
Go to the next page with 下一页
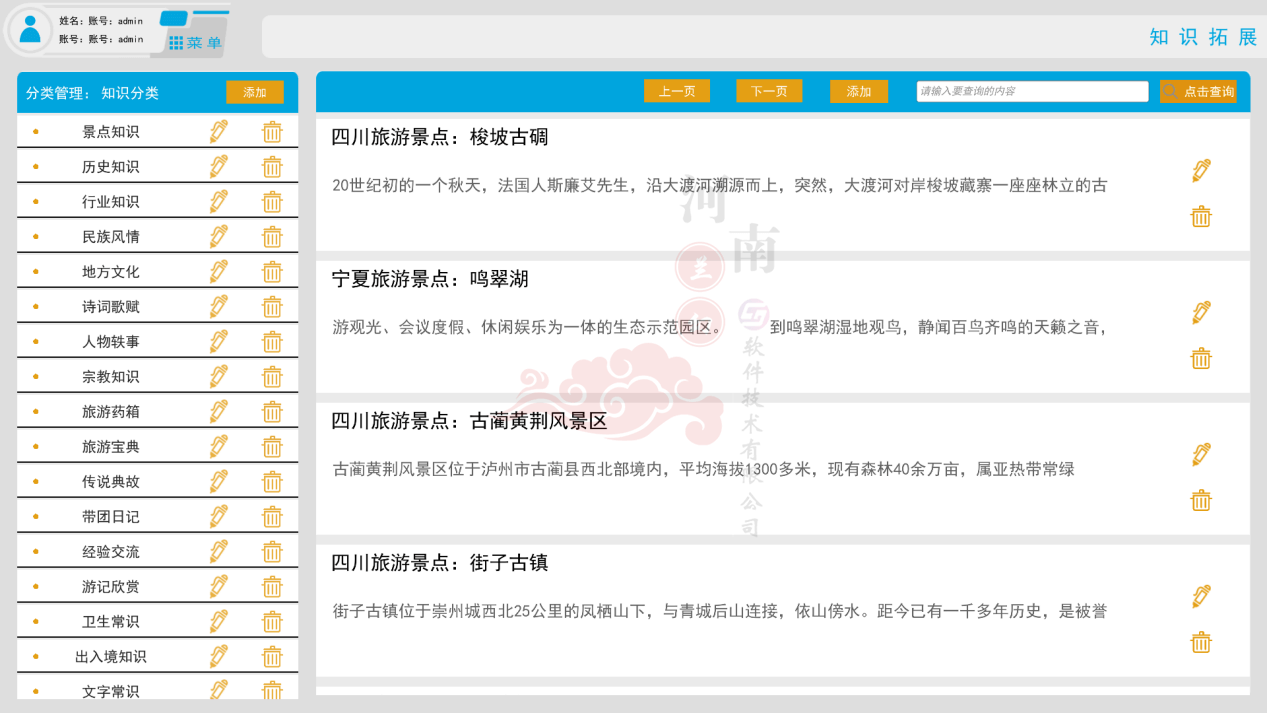point(768,90)
